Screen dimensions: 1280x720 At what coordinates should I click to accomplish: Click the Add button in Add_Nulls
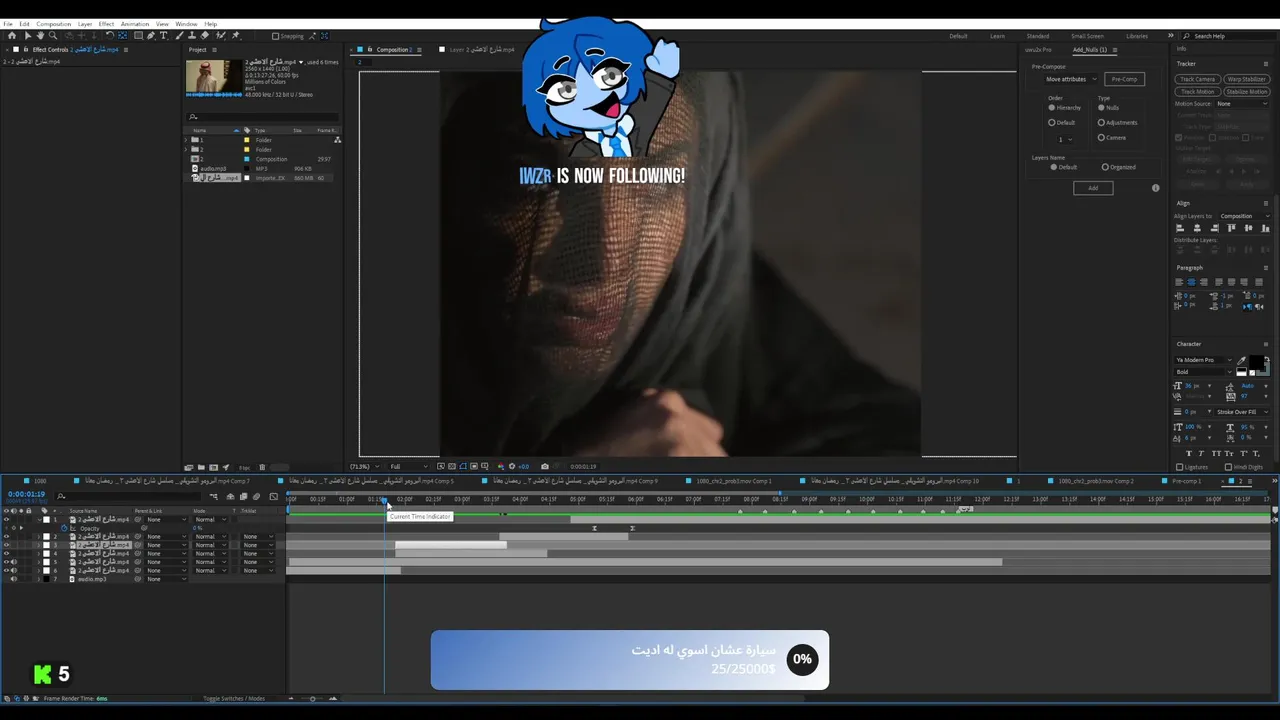click(x=1093, y=188)
